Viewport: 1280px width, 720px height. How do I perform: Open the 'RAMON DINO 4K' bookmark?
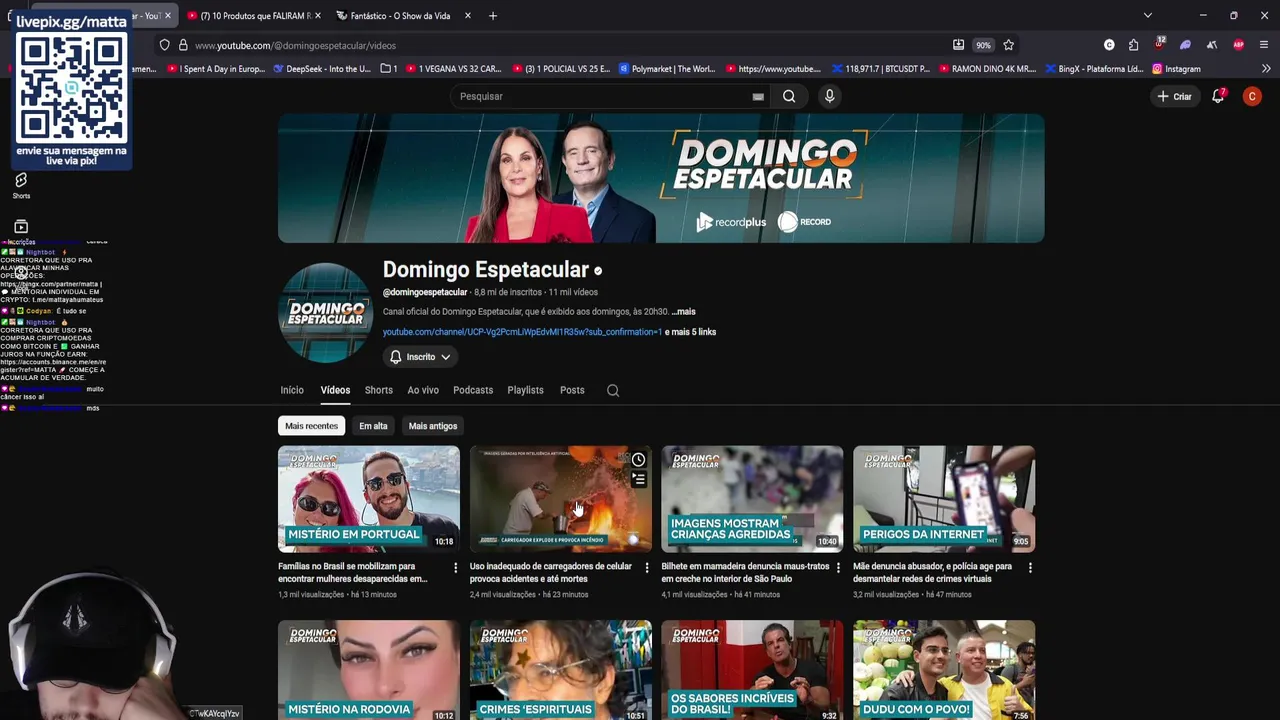click(987, 69)
